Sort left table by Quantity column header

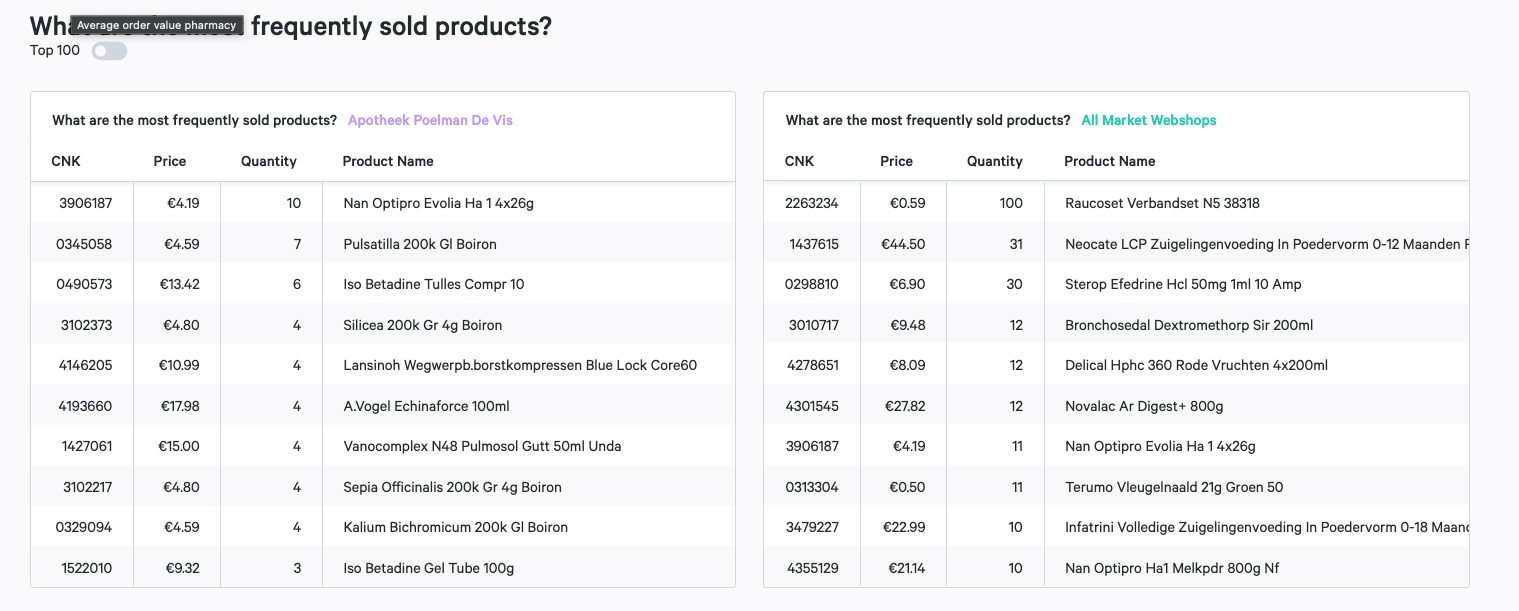click(x=269, y=161)
